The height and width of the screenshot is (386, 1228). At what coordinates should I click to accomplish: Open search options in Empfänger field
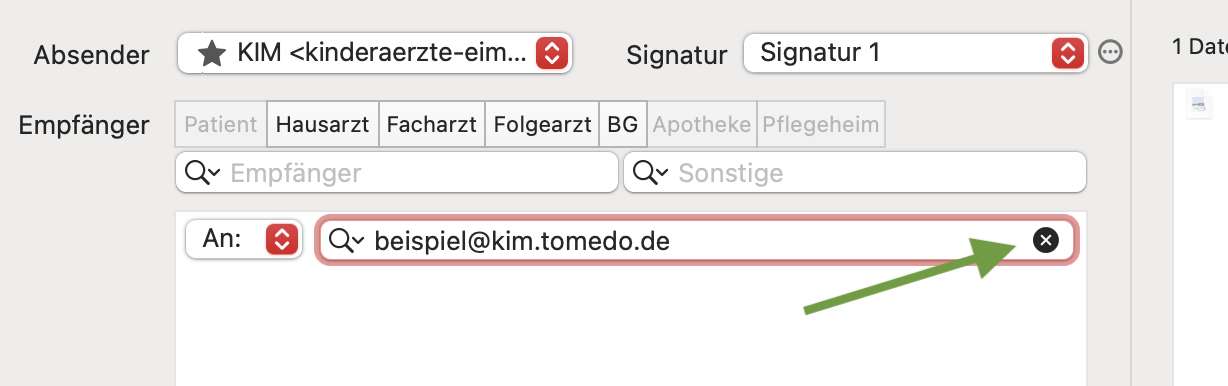point(203,173)
